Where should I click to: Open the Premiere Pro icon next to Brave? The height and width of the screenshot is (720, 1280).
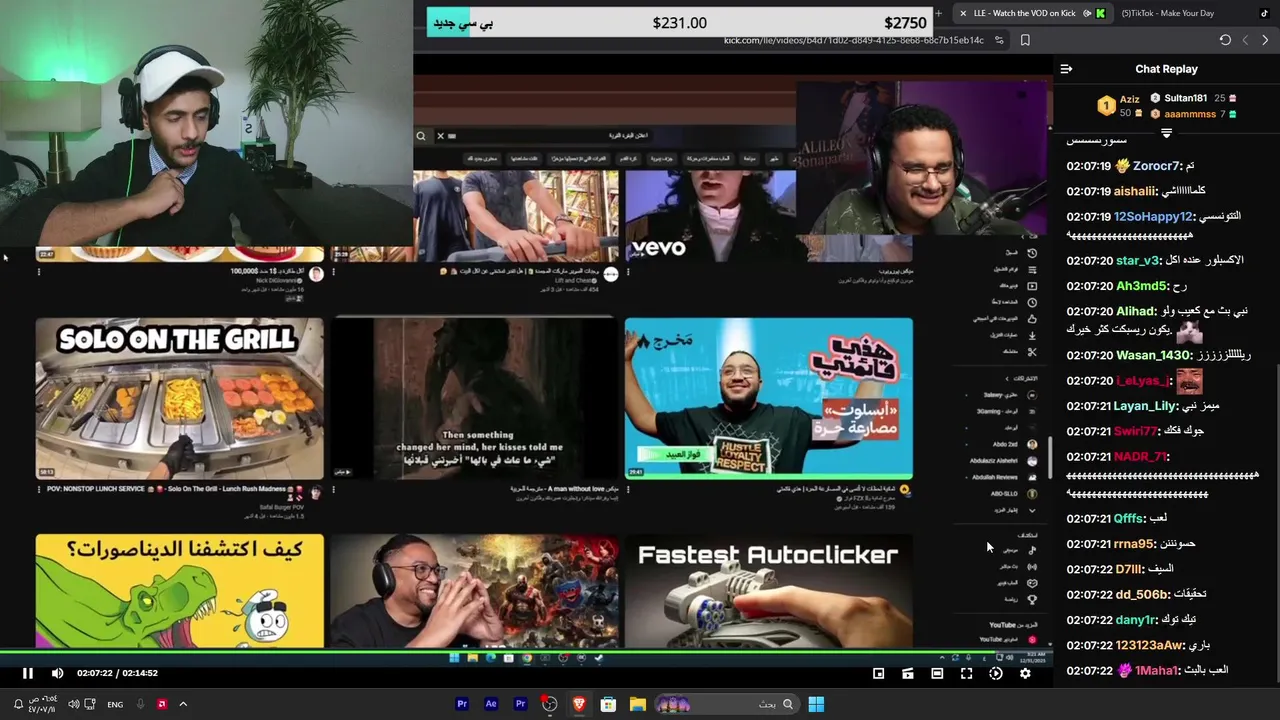tap(520, 704)
